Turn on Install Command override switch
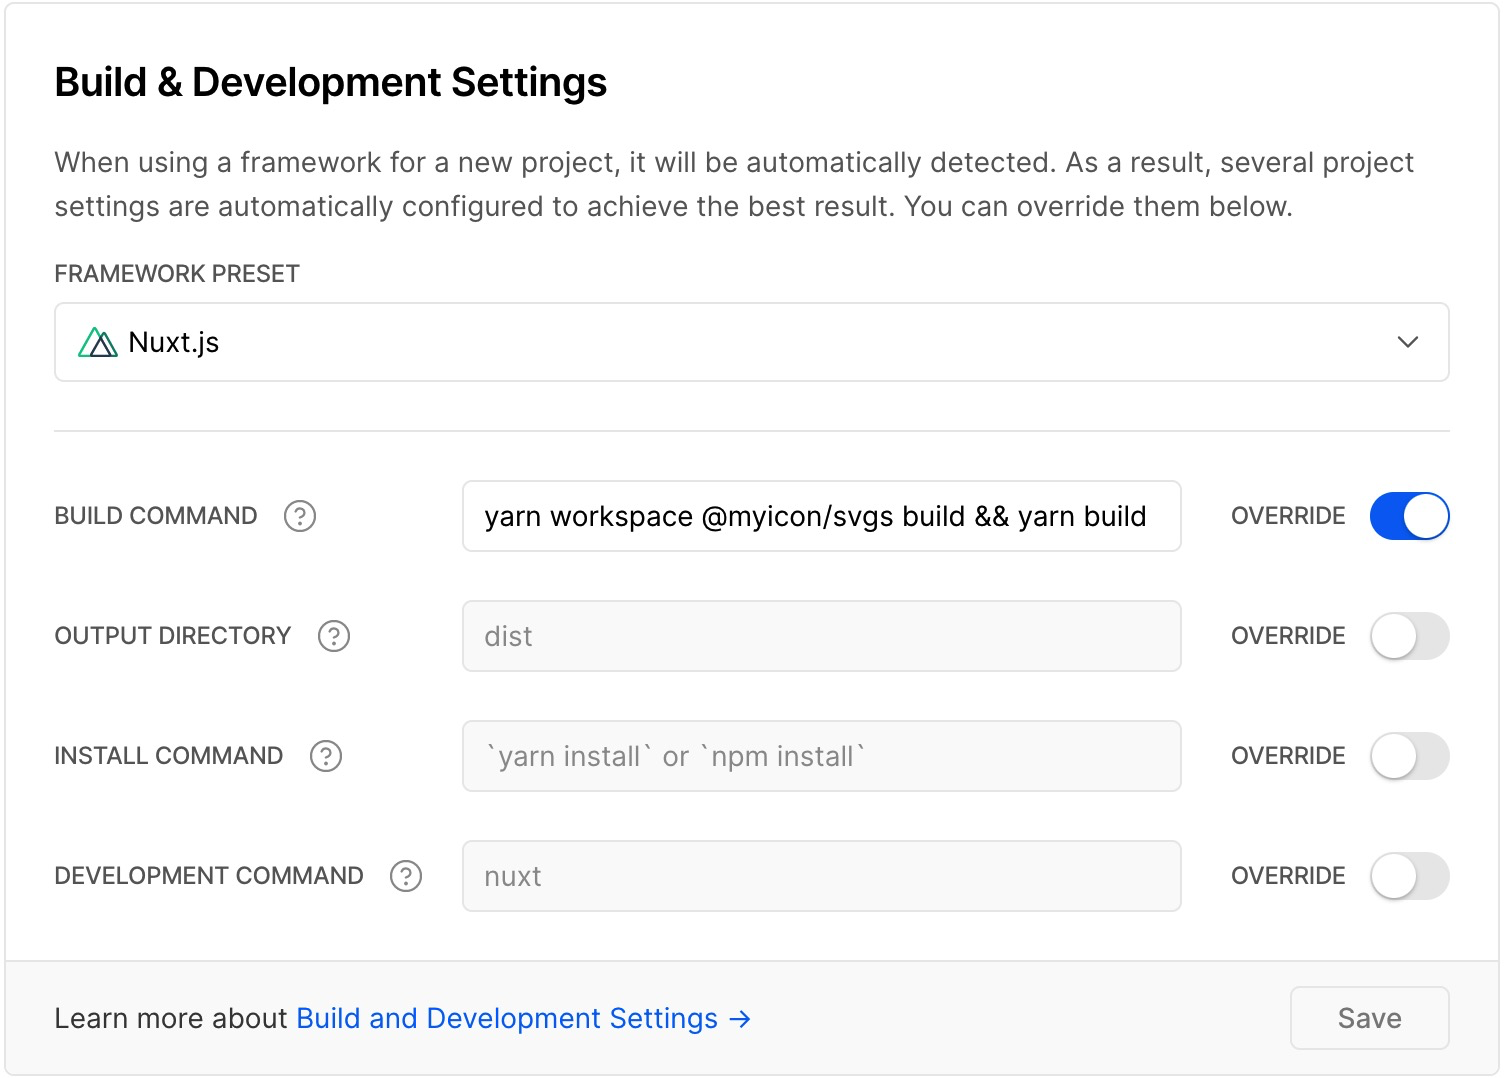The height and width of the screenshot is (1078, 1512). [1409, 756]
